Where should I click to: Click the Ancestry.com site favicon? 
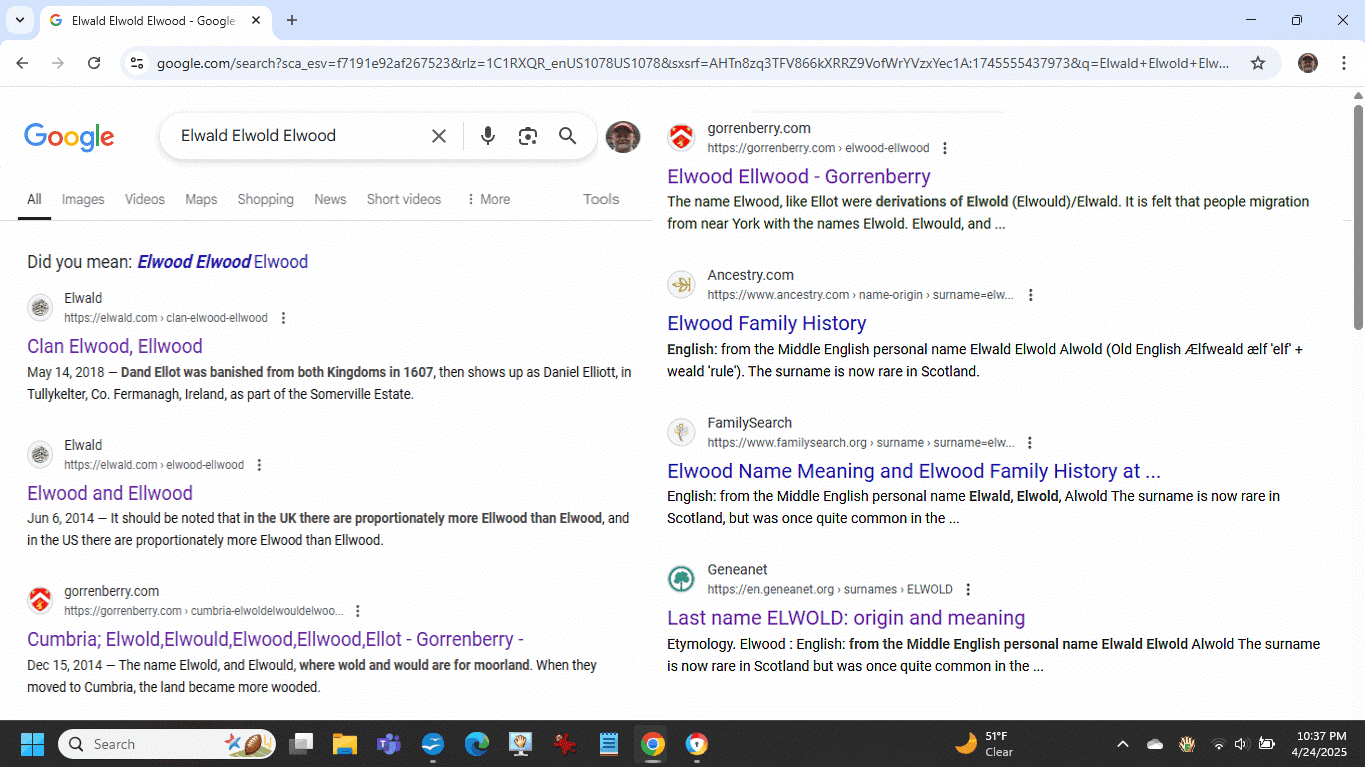(681, 285)
